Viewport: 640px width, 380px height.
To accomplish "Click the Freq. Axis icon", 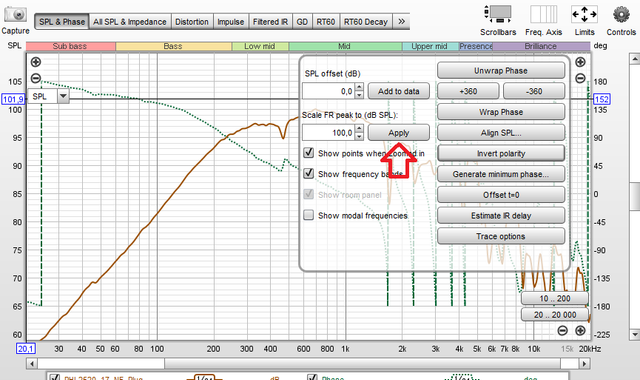I will pyautogui.click(x=543, y=15).
